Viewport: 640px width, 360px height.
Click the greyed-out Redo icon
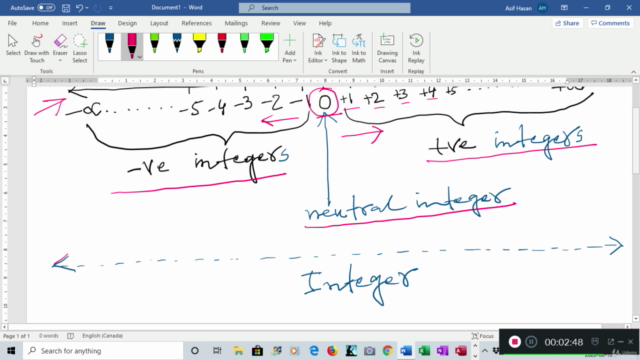(x=97, y=8)
